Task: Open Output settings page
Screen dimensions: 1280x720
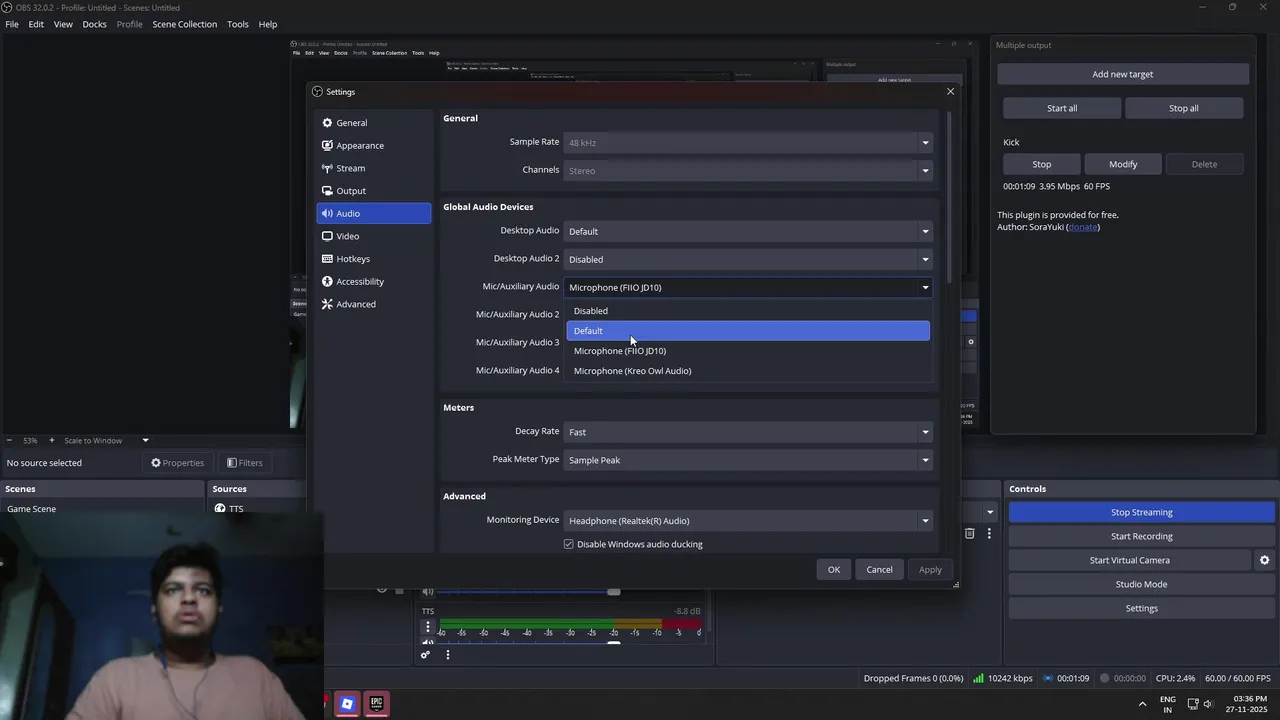Action: pos(373,191)
